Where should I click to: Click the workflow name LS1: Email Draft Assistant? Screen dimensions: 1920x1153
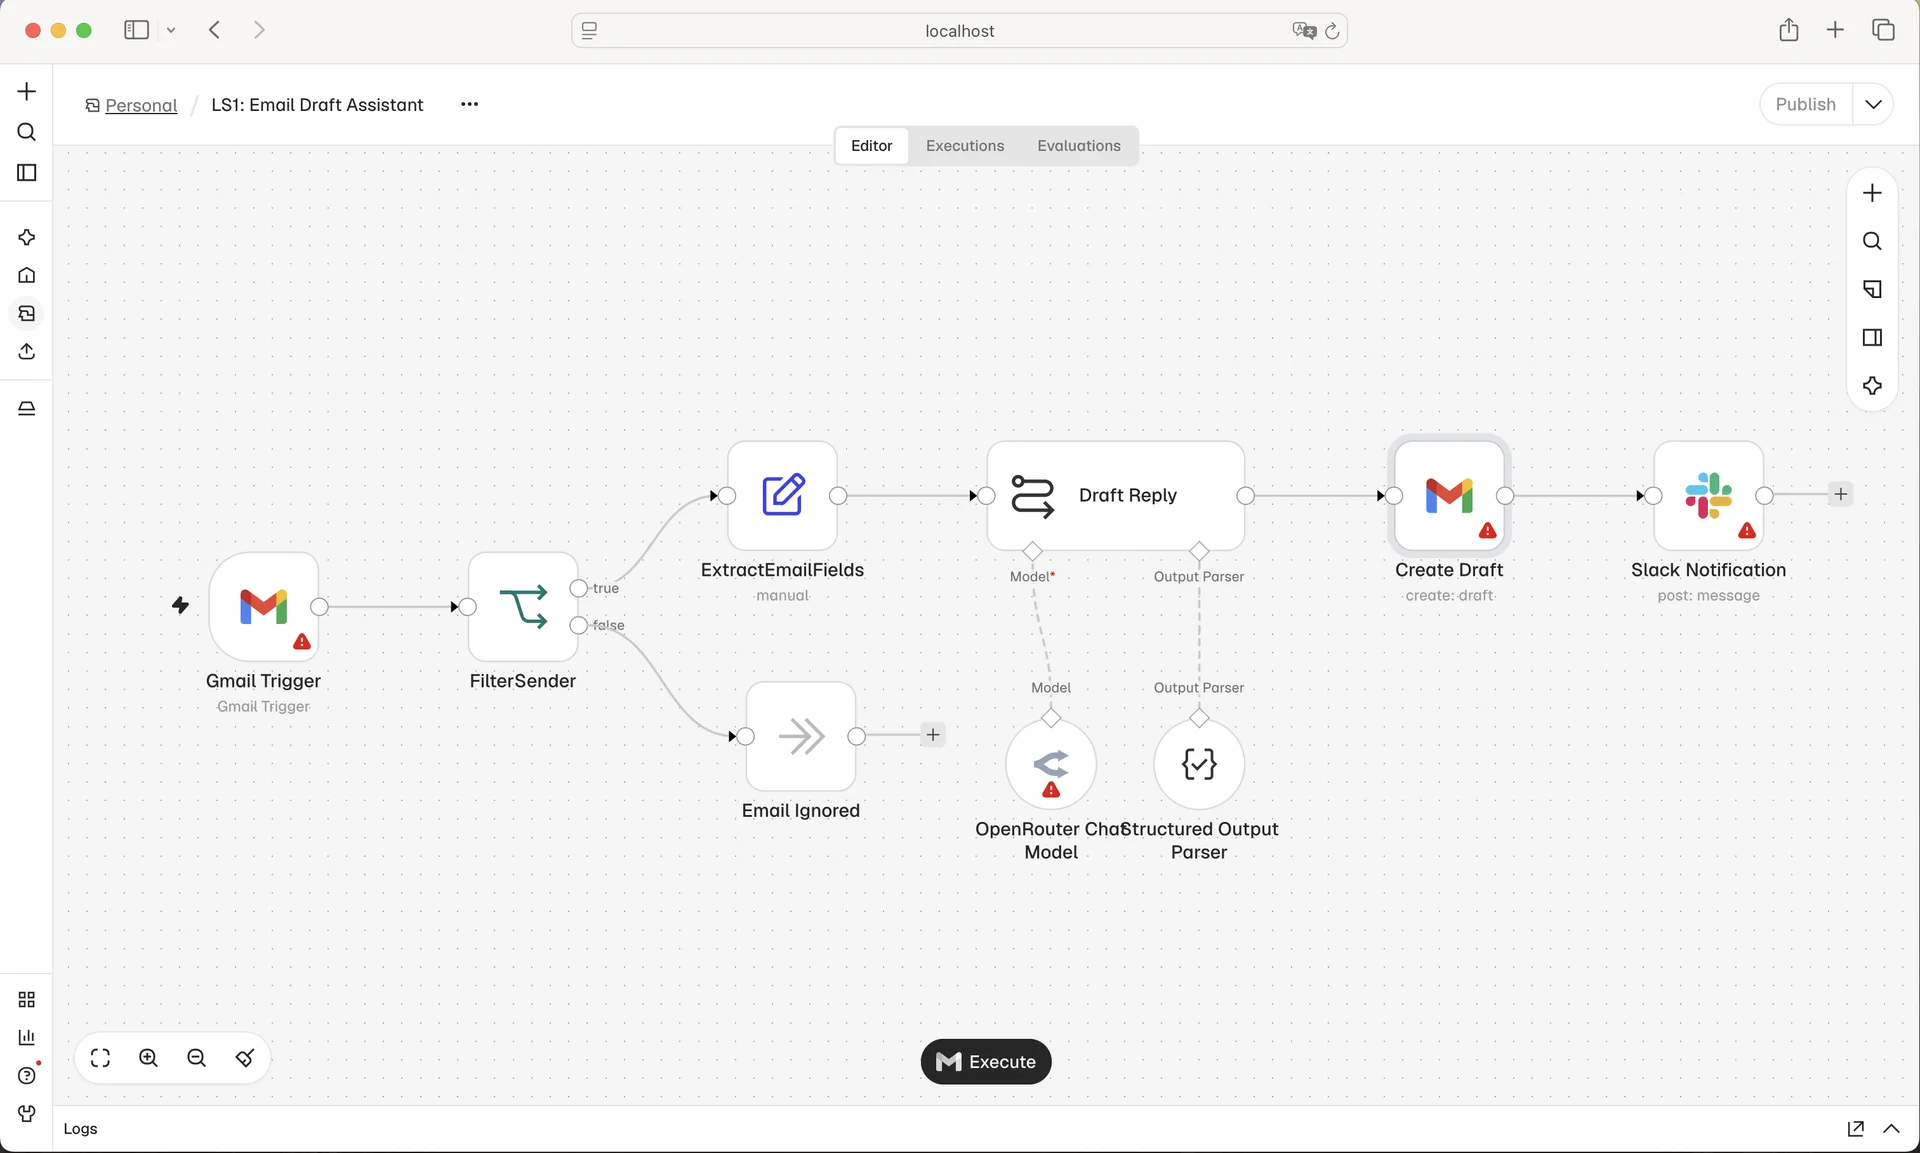(317, 105)
